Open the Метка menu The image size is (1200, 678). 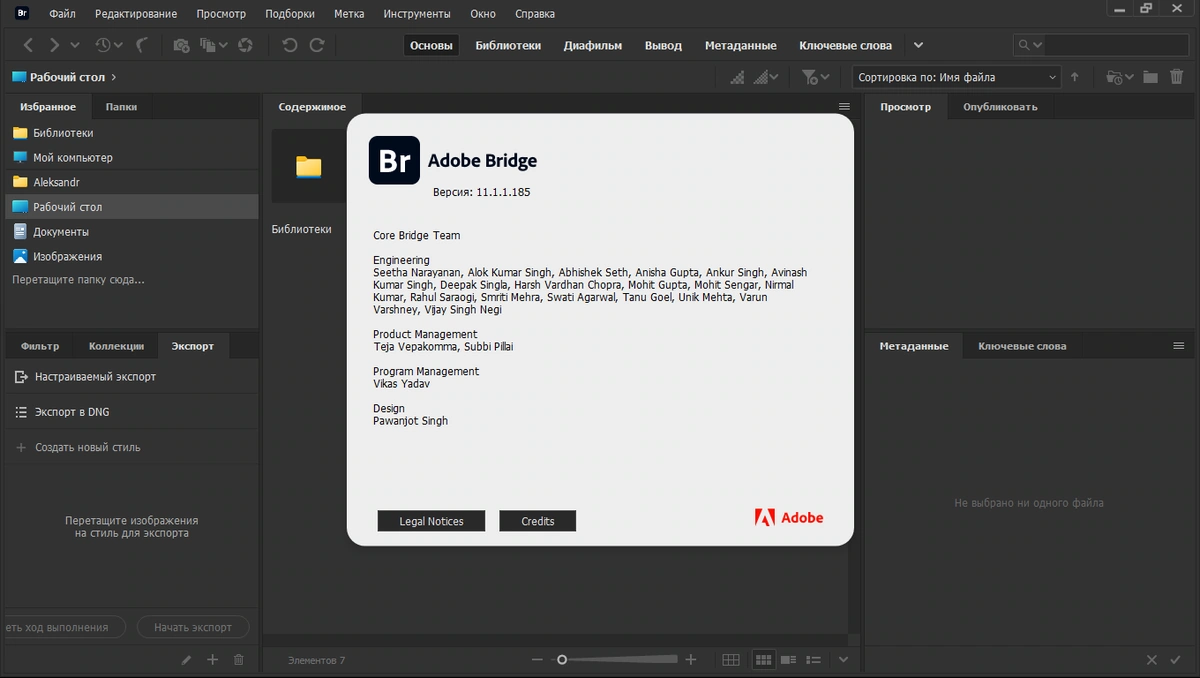(x=349, y=14)
